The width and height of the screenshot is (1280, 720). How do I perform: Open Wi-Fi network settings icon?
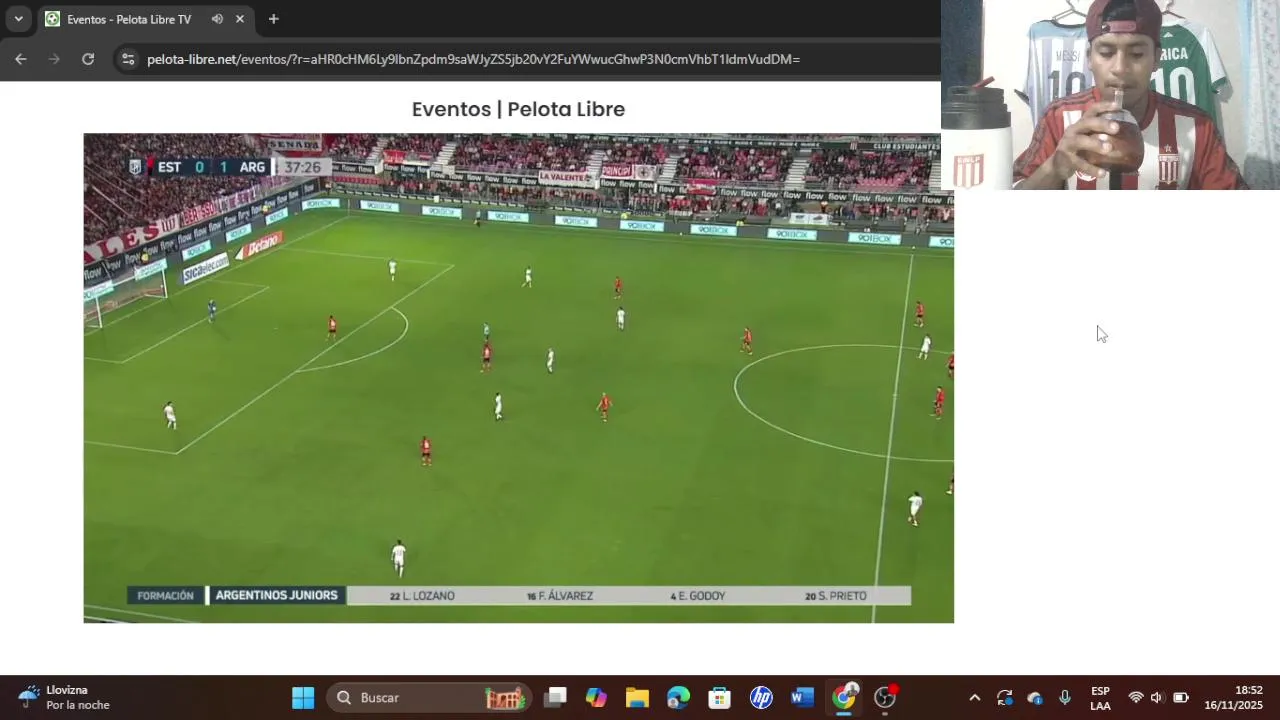pos(1136,698)
